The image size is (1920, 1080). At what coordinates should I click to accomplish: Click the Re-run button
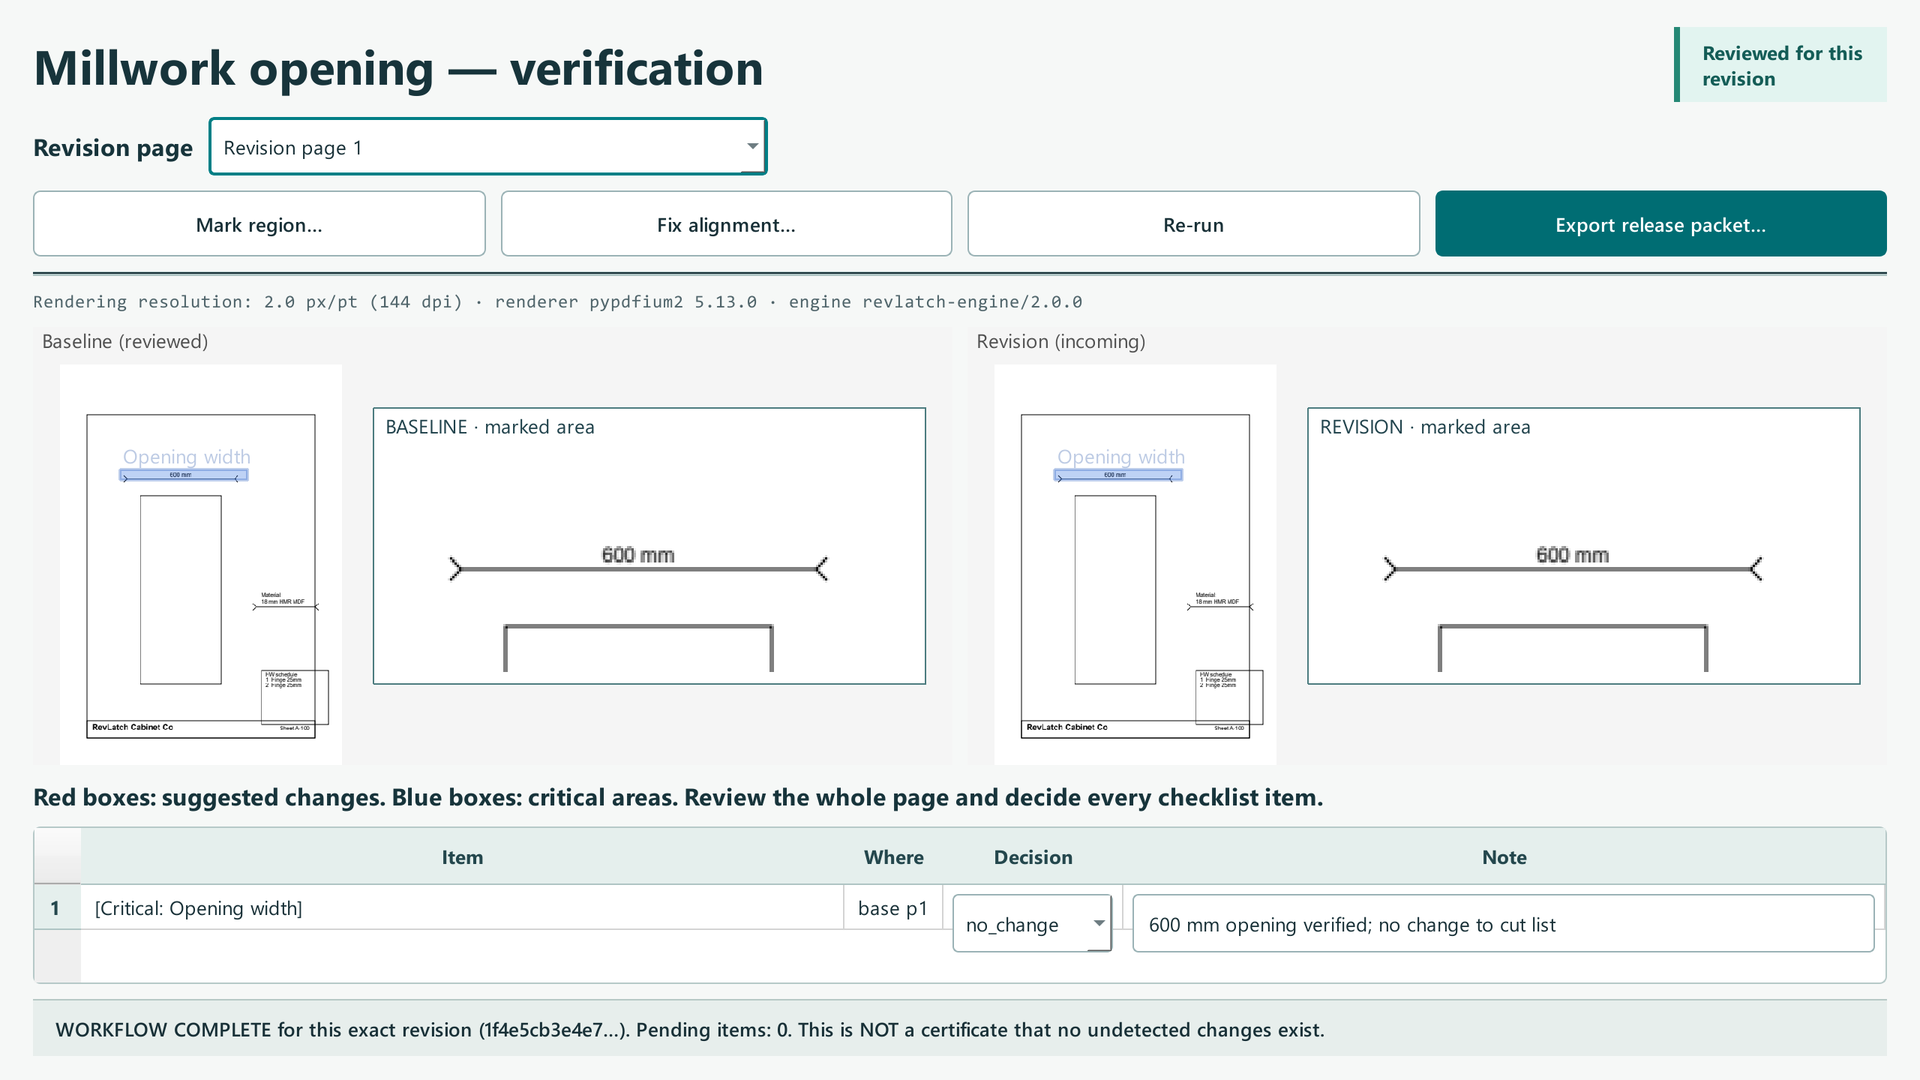pos(1193,224)
